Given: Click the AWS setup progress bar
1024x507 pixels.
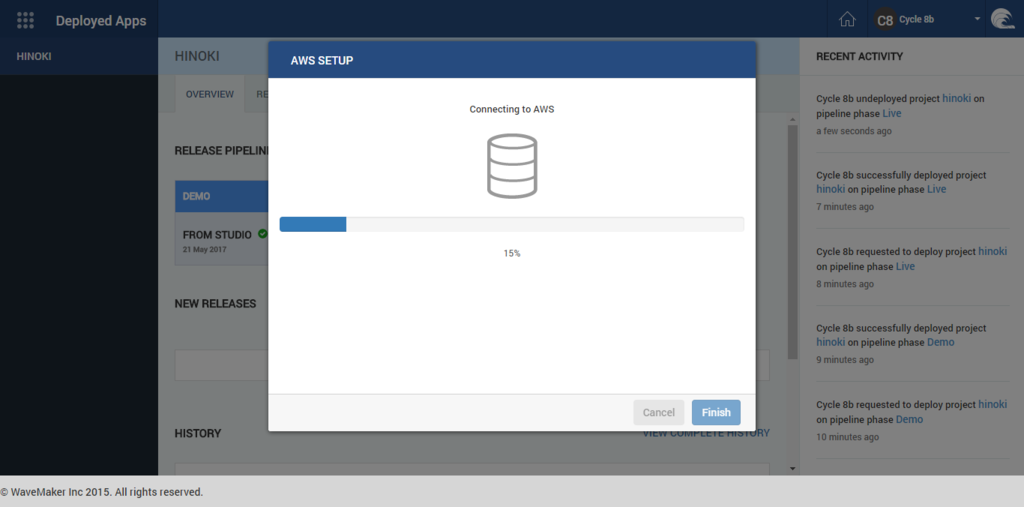Looking at the screenshot, I should coord(512,224).
